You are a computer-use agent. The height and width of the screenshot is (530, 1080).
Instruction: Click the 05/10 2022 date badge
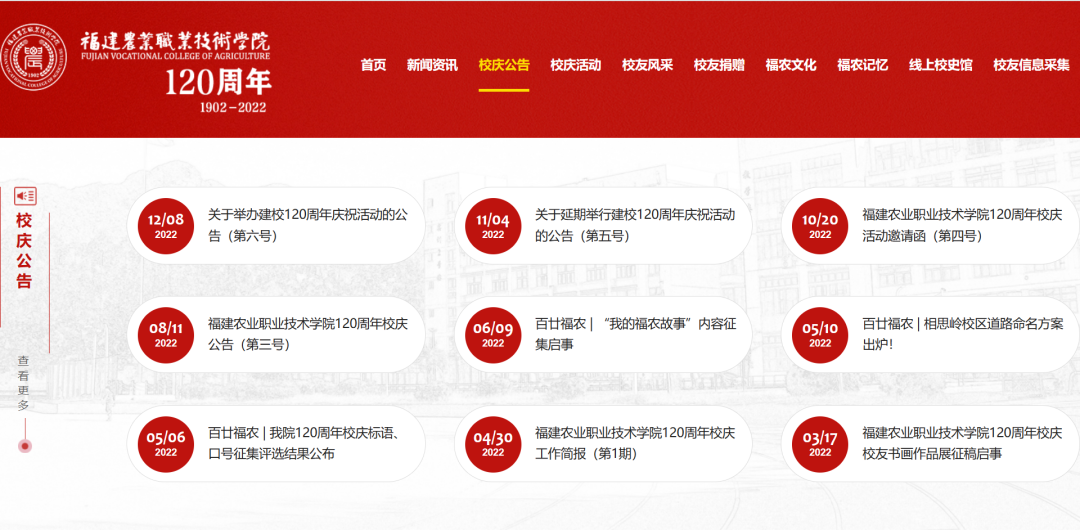(x=820, y=335)
